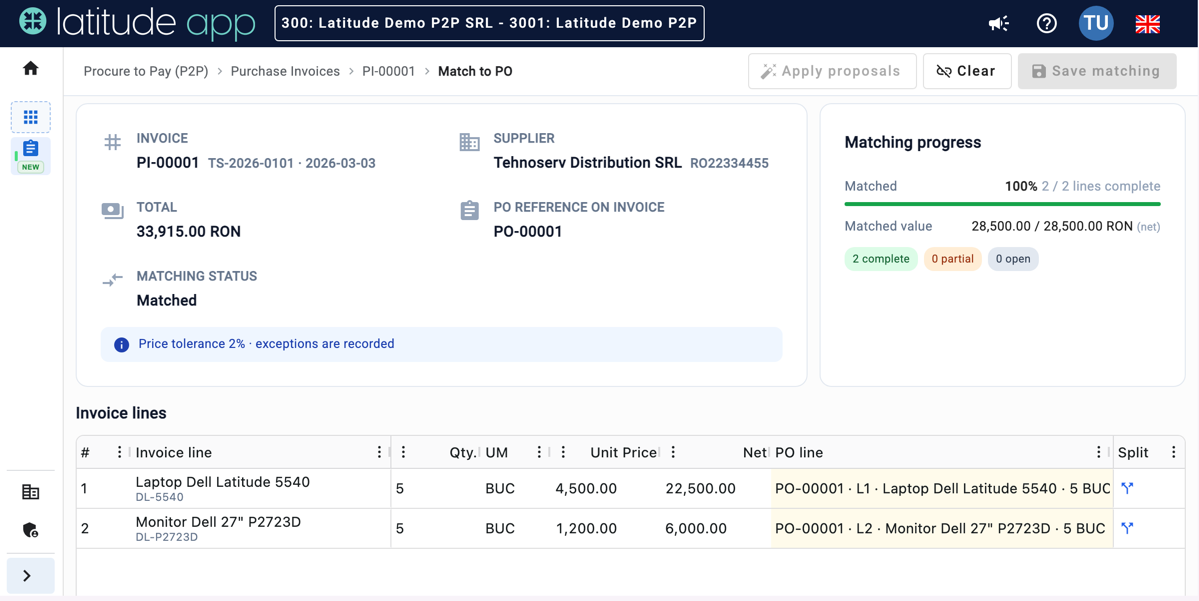This screenshot has width=1199, height=601.
Task: Go to Procure to Pay (P2P) breadcrumb
Action: [x=146, y=71]
